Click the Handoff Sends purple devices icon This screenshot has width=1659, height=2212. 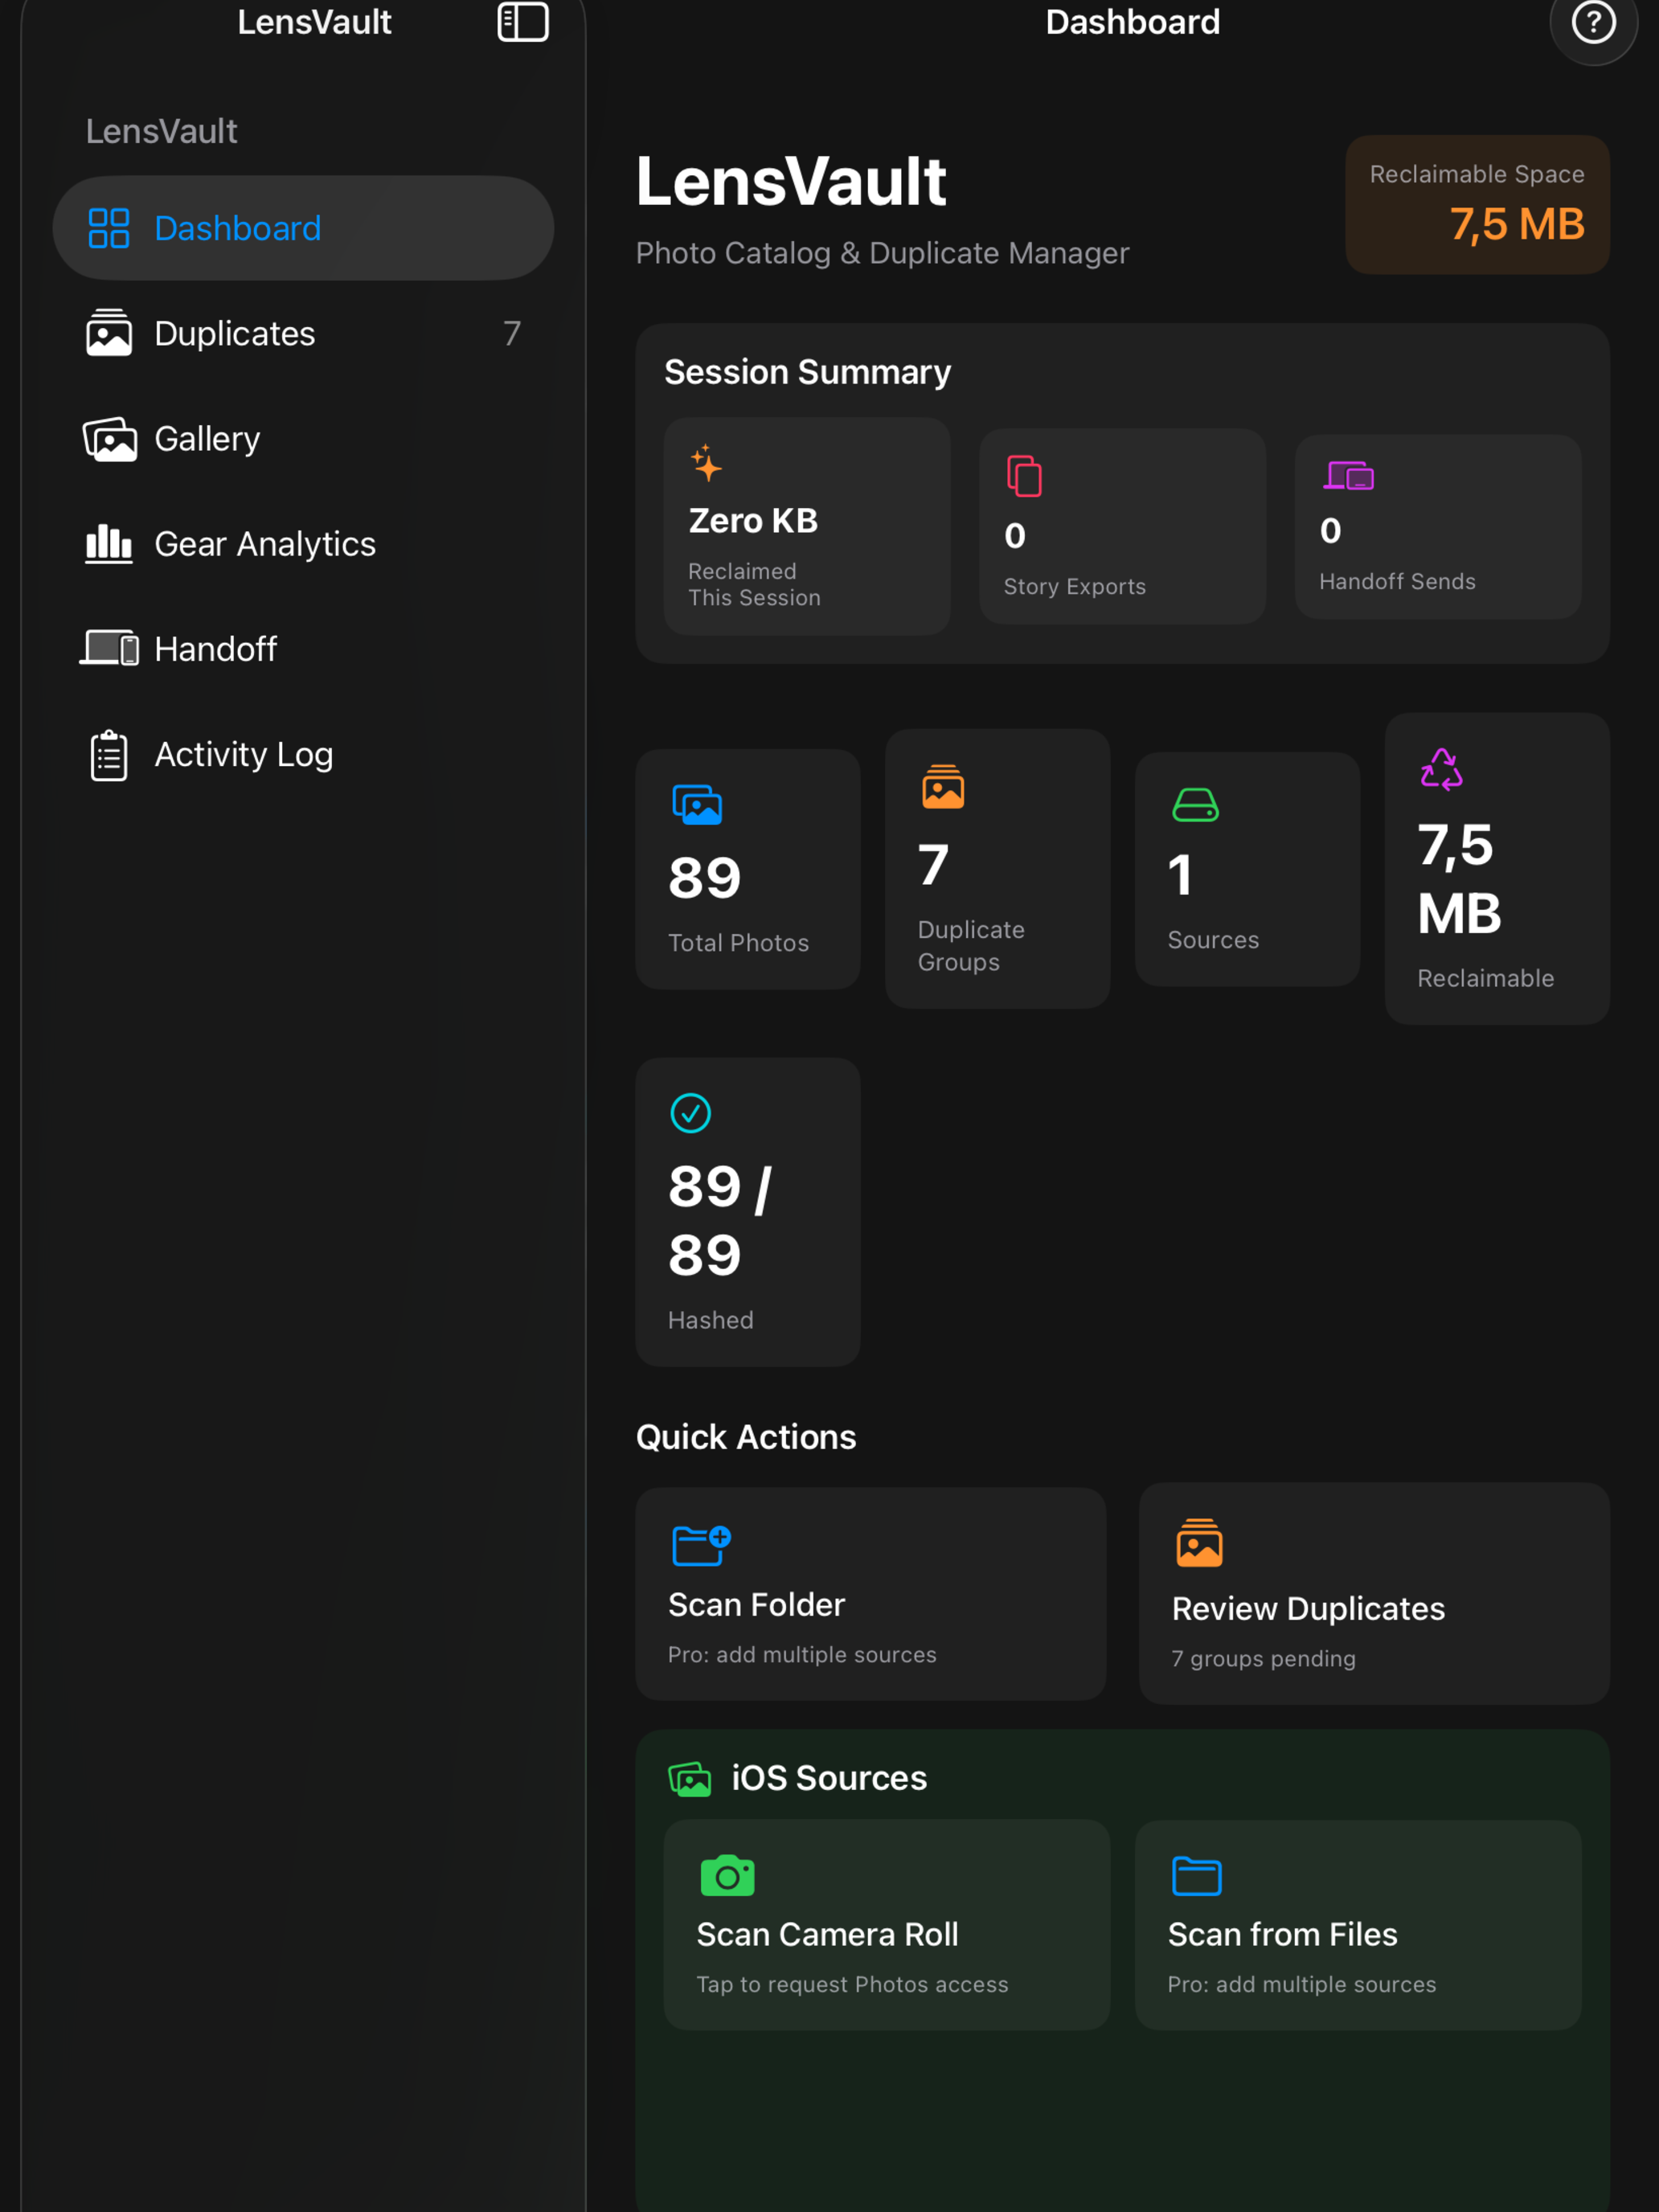coord(1348,475)
